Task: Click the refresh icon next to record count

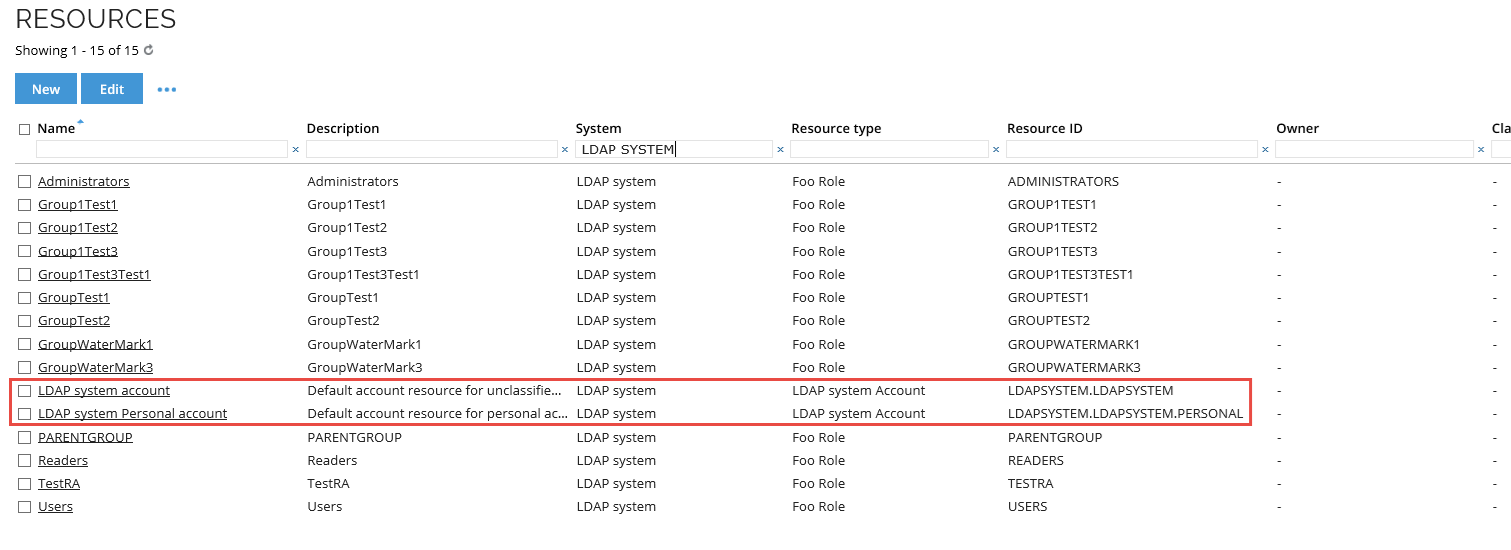Action: click(x=149, y=50)
